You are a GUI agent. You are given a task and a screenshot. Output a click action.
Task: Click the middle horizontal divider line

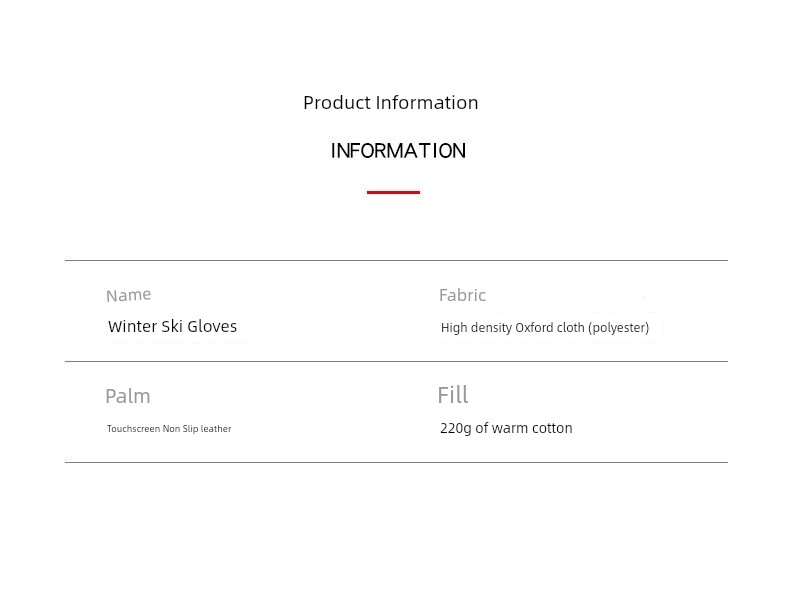tap(396, 362)
